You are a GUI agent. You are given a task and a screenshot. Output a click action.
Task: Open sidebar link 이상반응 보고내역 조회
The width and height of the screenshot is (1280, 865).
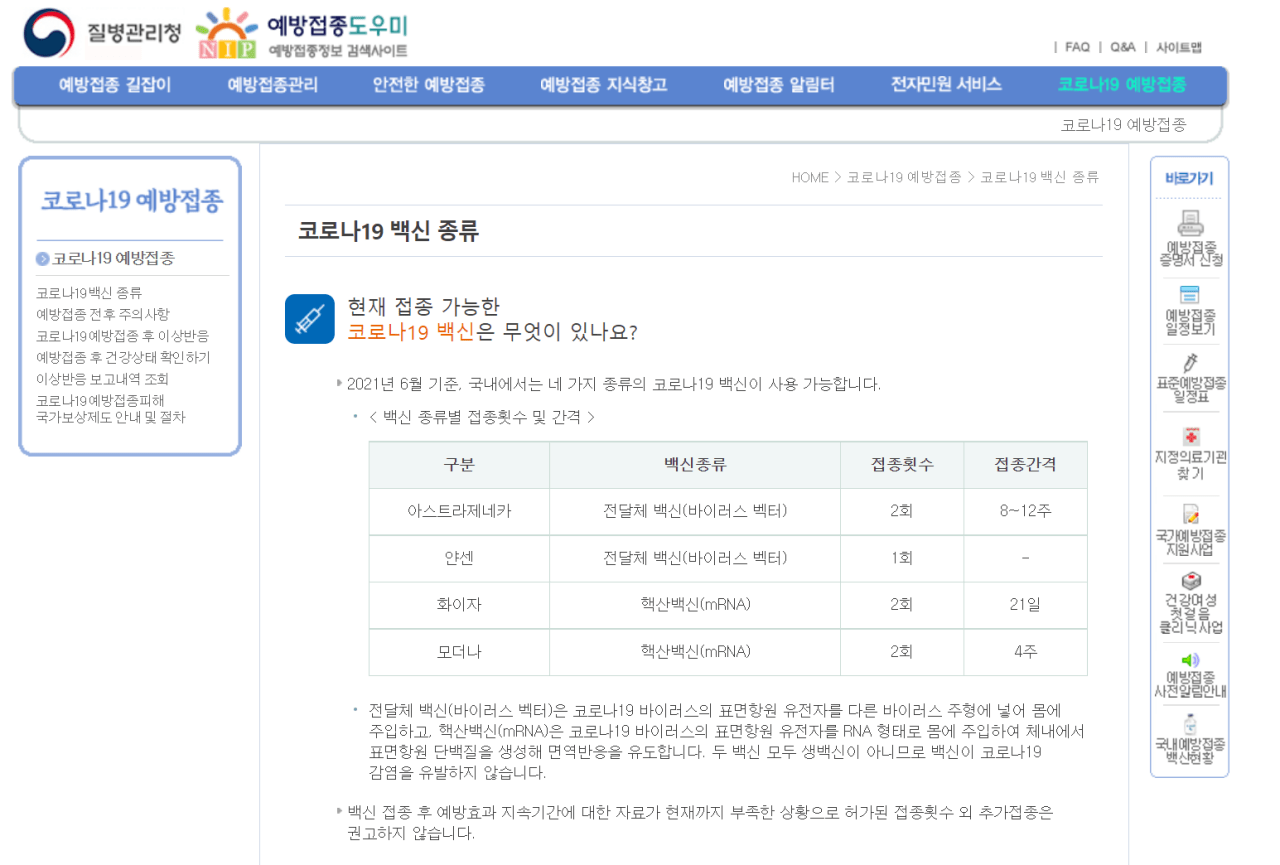[x=103, y=379]
